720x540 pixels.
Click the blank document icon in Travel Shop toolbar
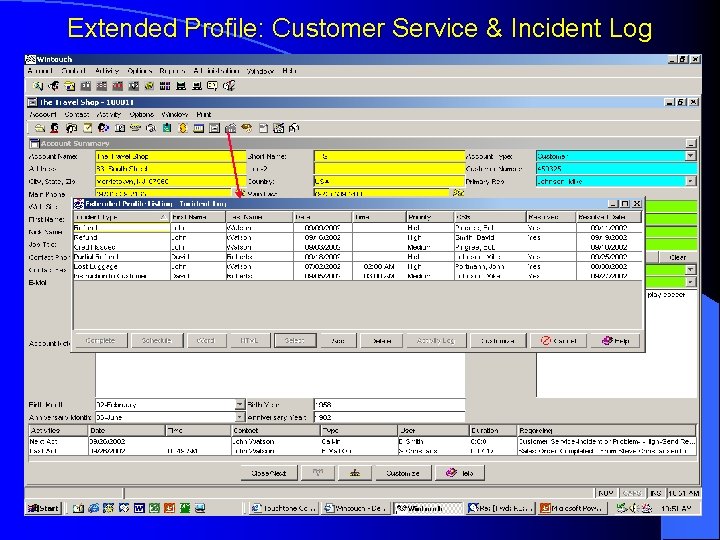(263, 129)
